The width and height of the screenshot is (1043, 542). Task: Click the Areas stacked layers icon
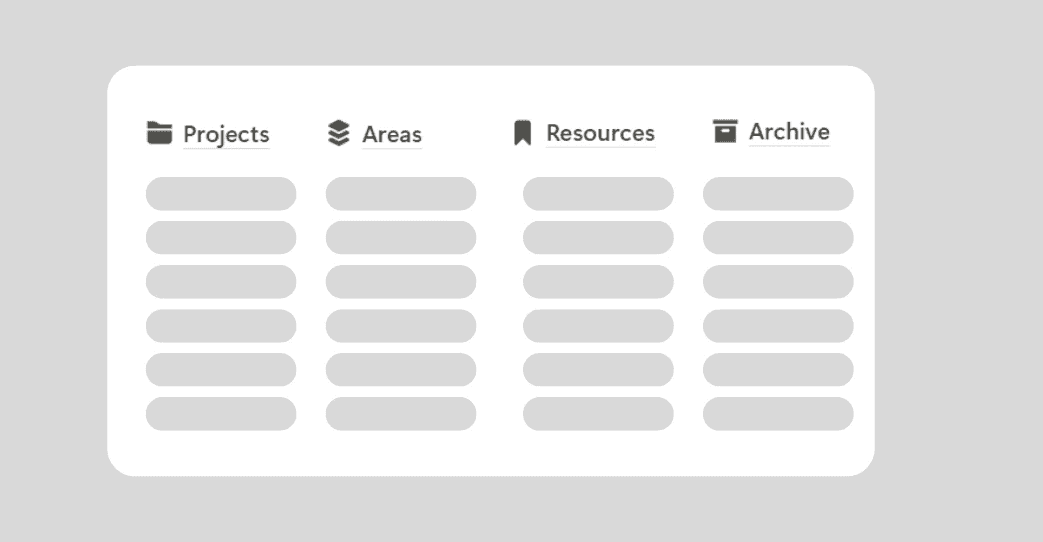pyautogui.click(x=339, y=133)
